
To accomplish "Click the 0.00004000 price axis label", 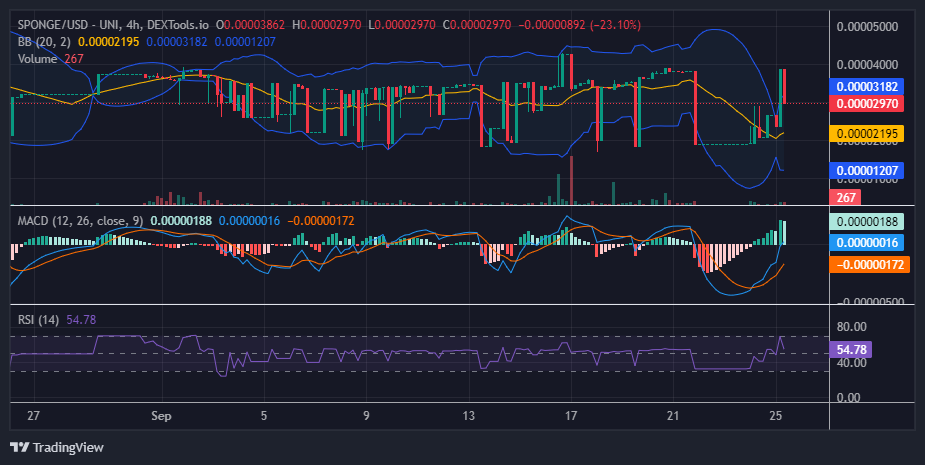I will pyautogui.click(x=867, y=64).
